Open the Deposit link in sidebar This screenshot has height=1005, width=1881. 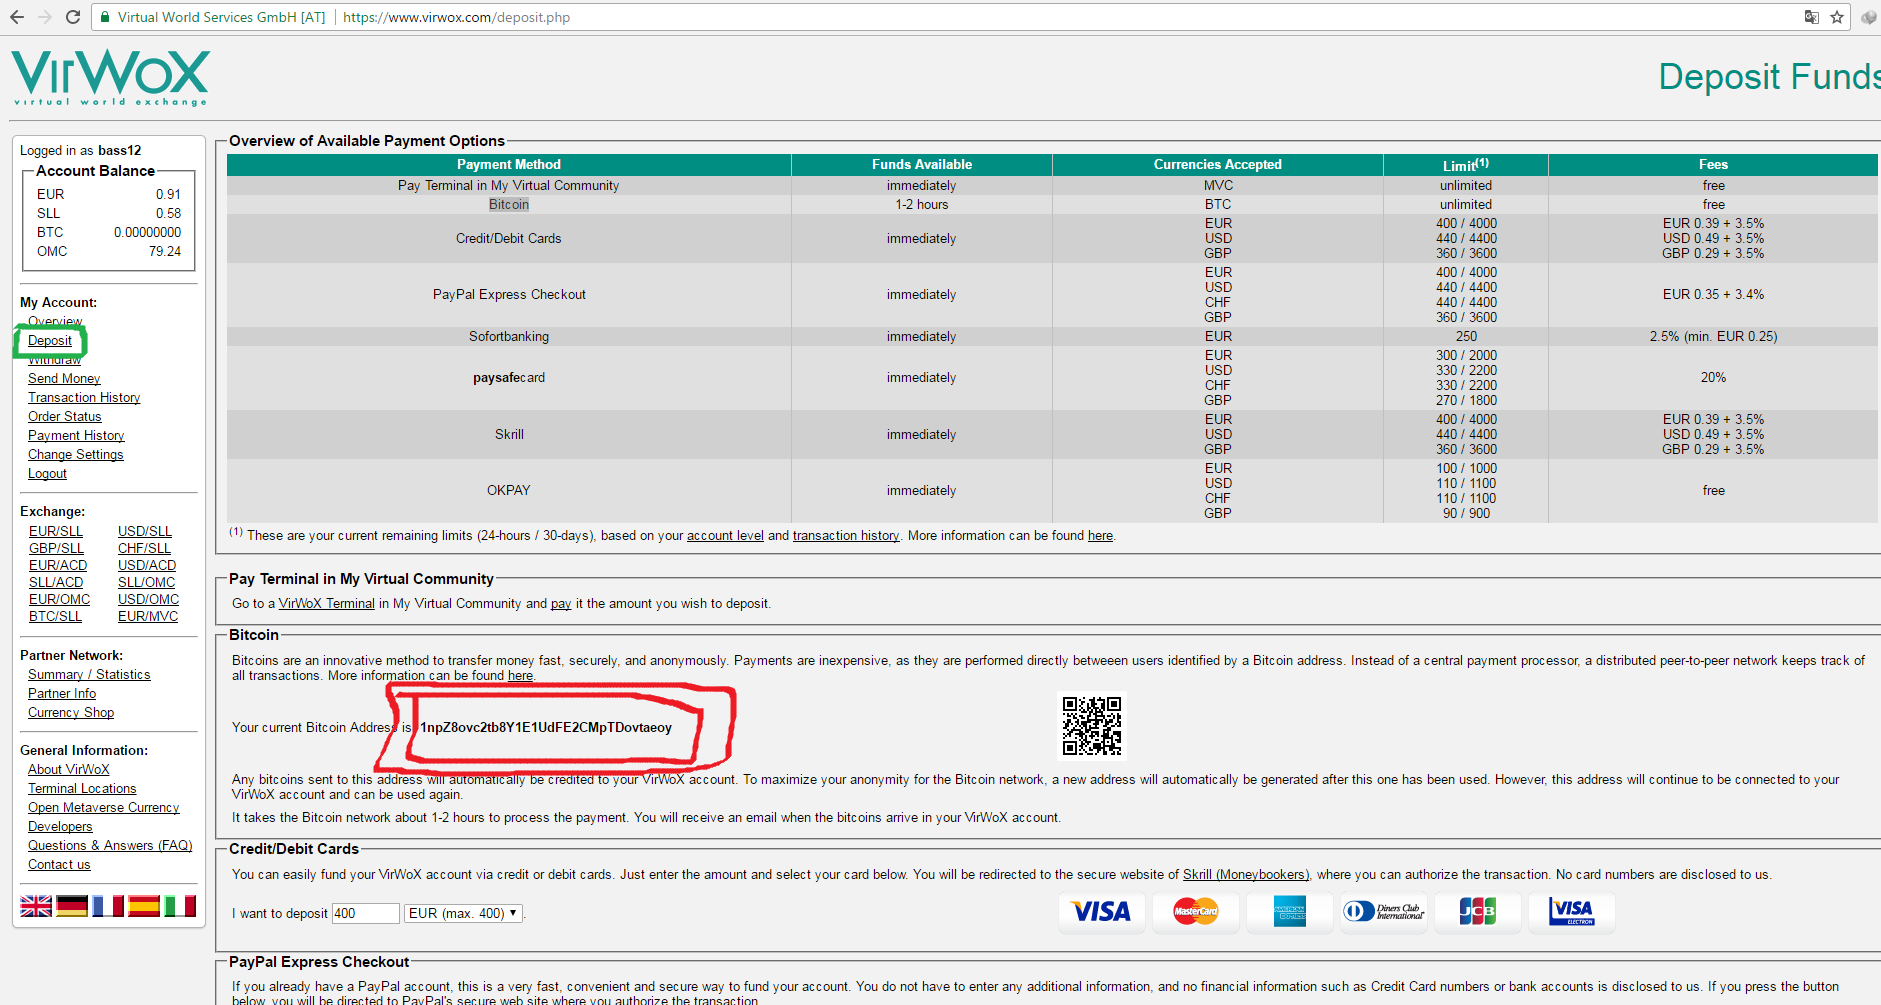[50, 340]
